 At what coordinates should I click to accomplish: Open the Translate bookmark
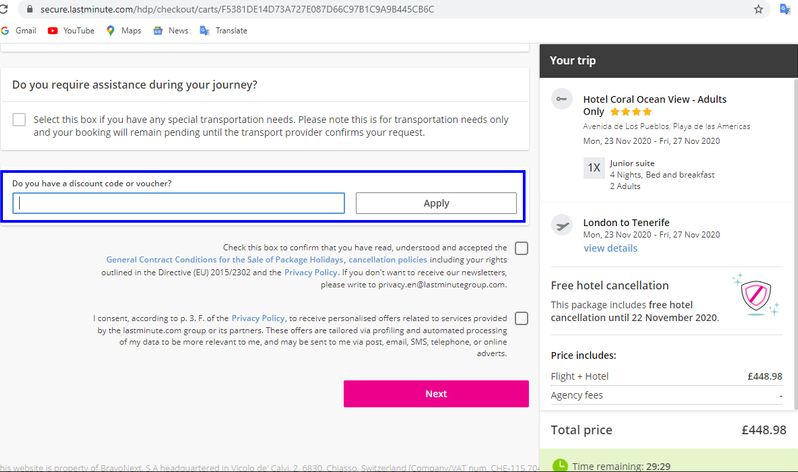223,31
